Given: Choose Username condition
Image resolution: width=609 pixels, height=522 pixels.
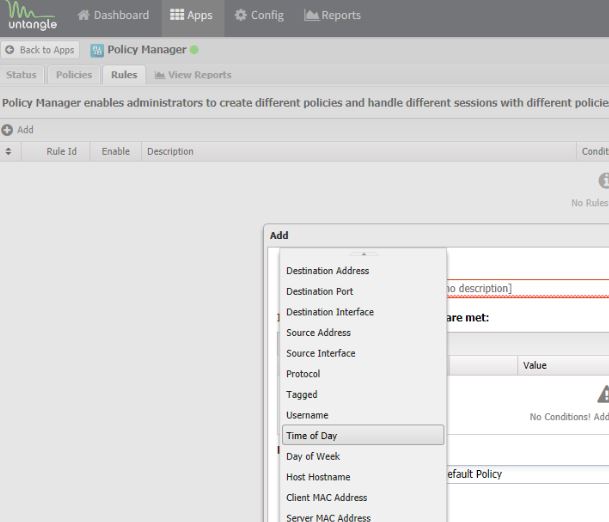Looking at the screenshot, I should tap(363, 415).
